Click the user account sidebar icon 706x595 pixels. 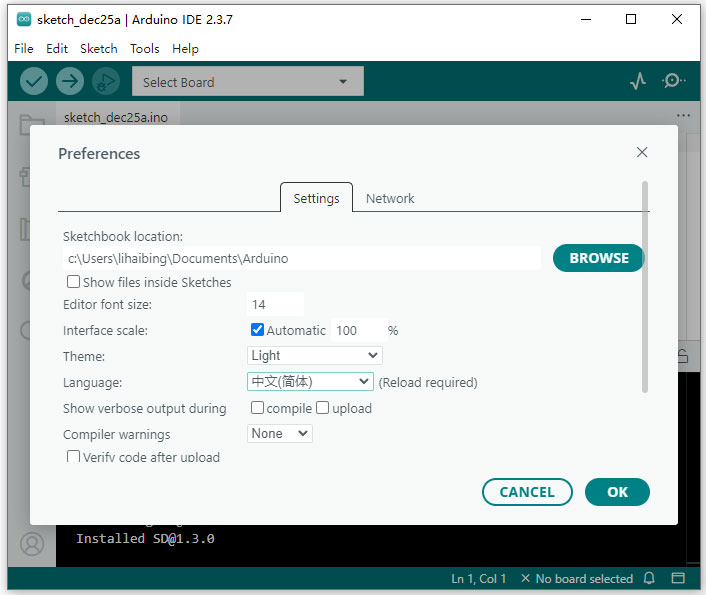point(32,544)
